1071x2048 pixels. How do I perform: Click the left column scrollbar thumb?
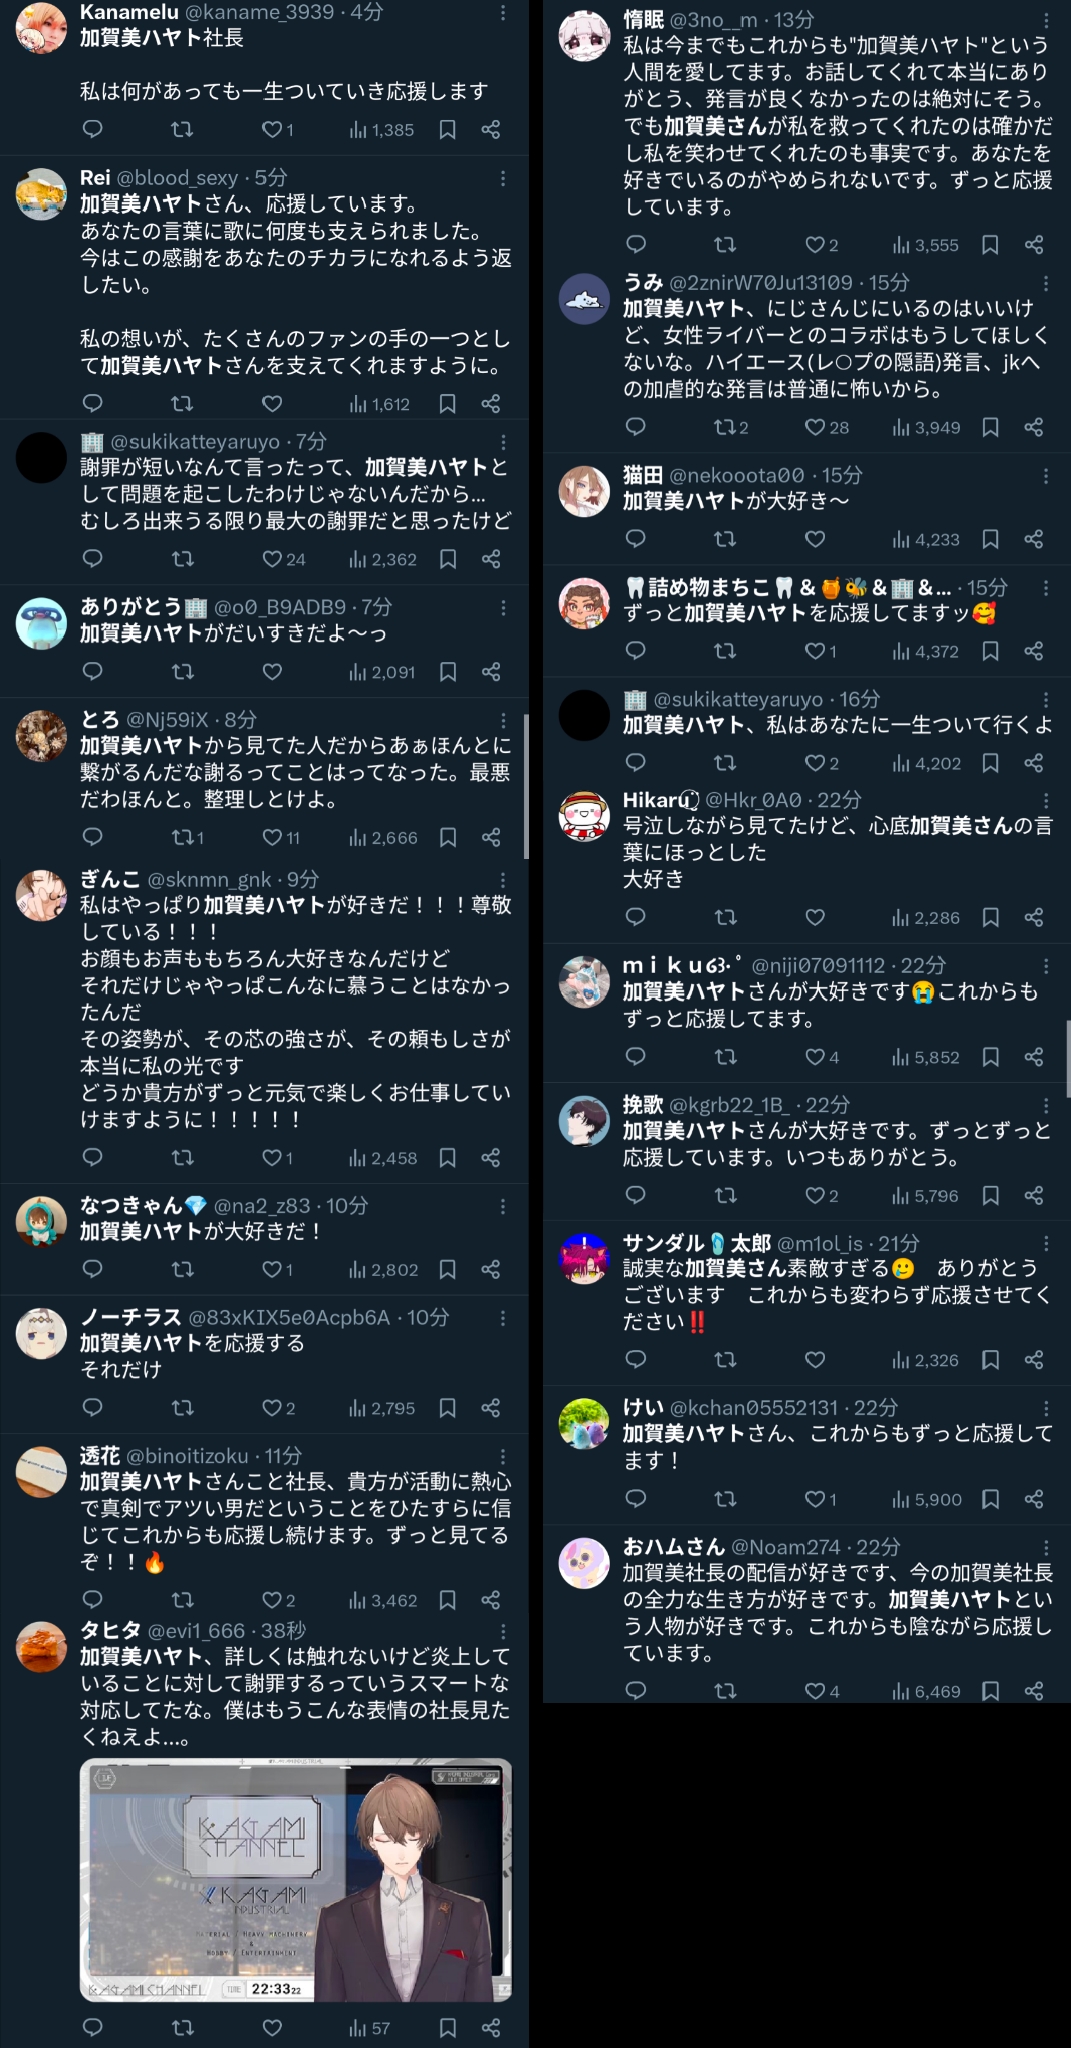tap(526, 786)
